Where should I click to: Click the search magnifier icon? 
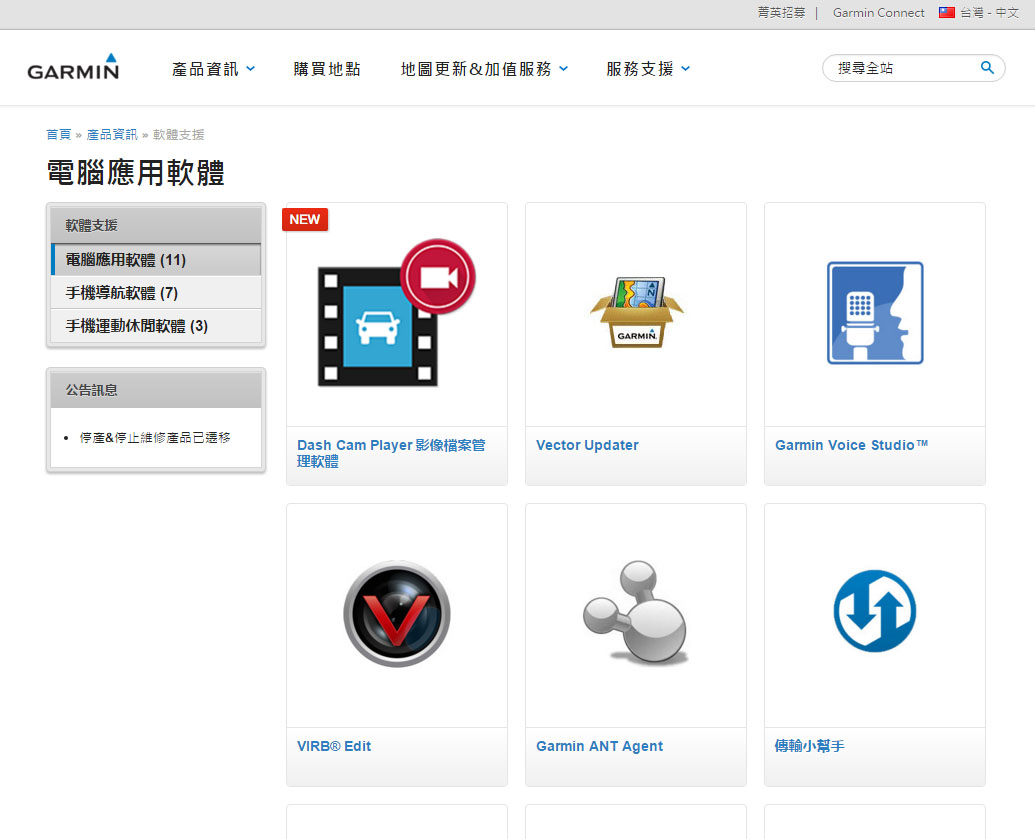987,67
